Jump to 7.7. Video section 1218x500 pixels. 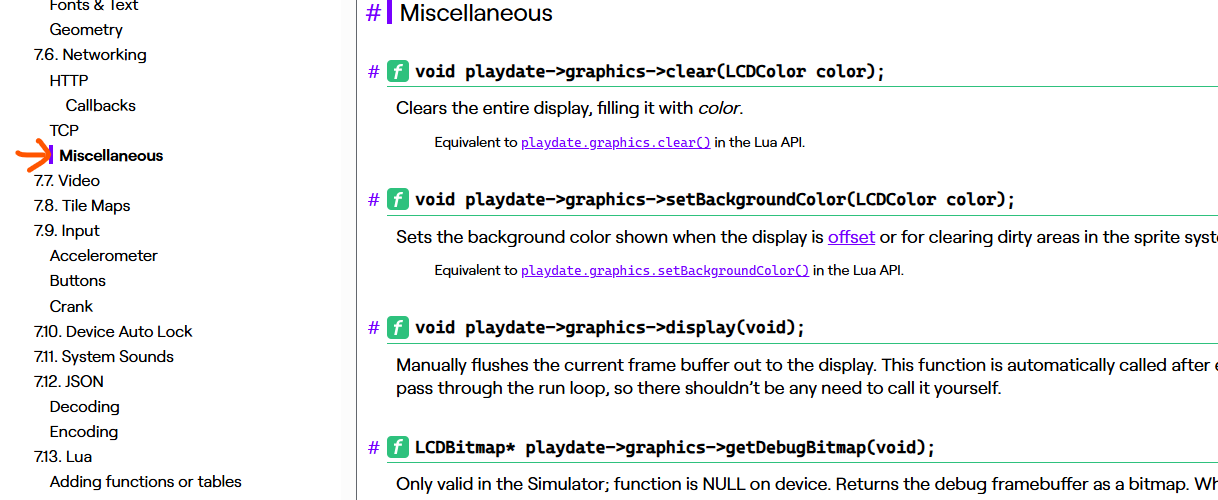pyautogui.click(x=67, y=181)
